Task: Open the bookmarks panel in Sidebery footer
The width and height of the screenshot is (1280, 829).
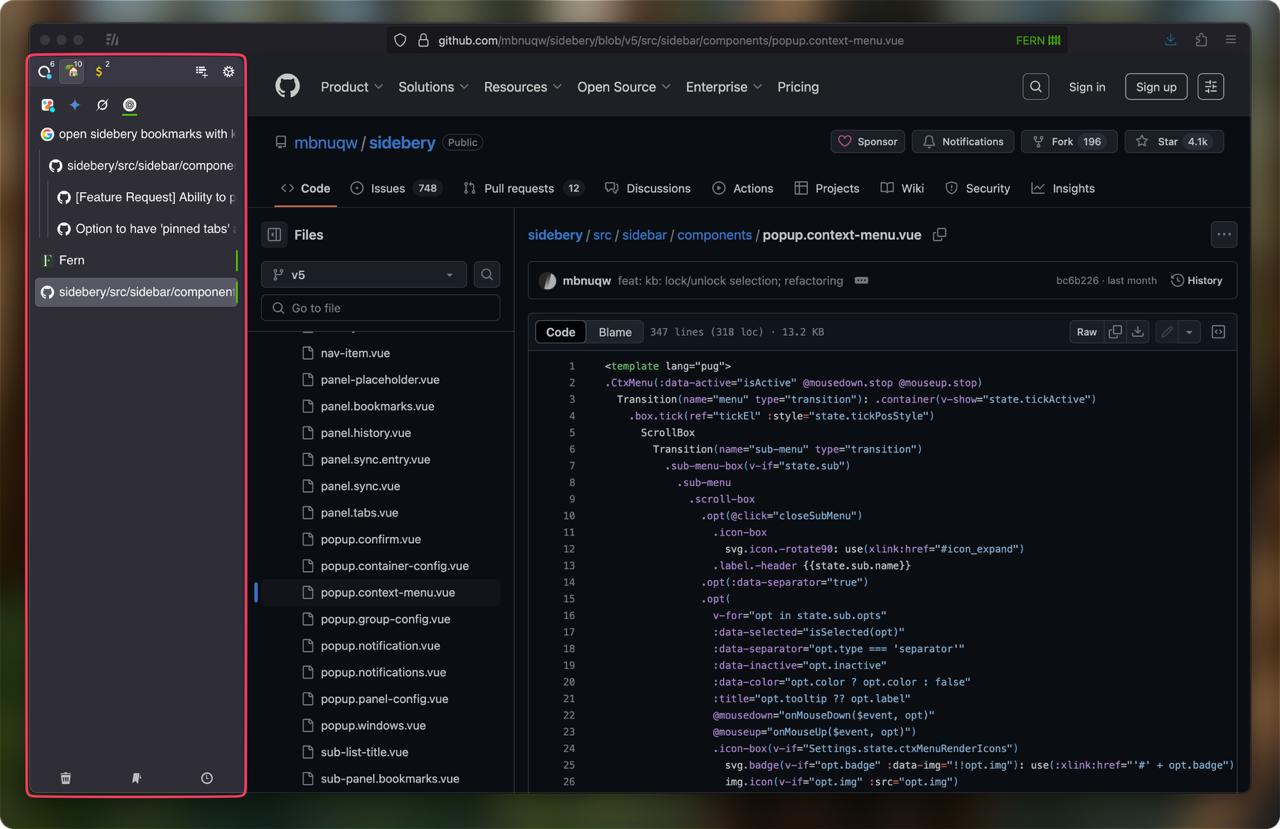Action: (x=136, y=778)
